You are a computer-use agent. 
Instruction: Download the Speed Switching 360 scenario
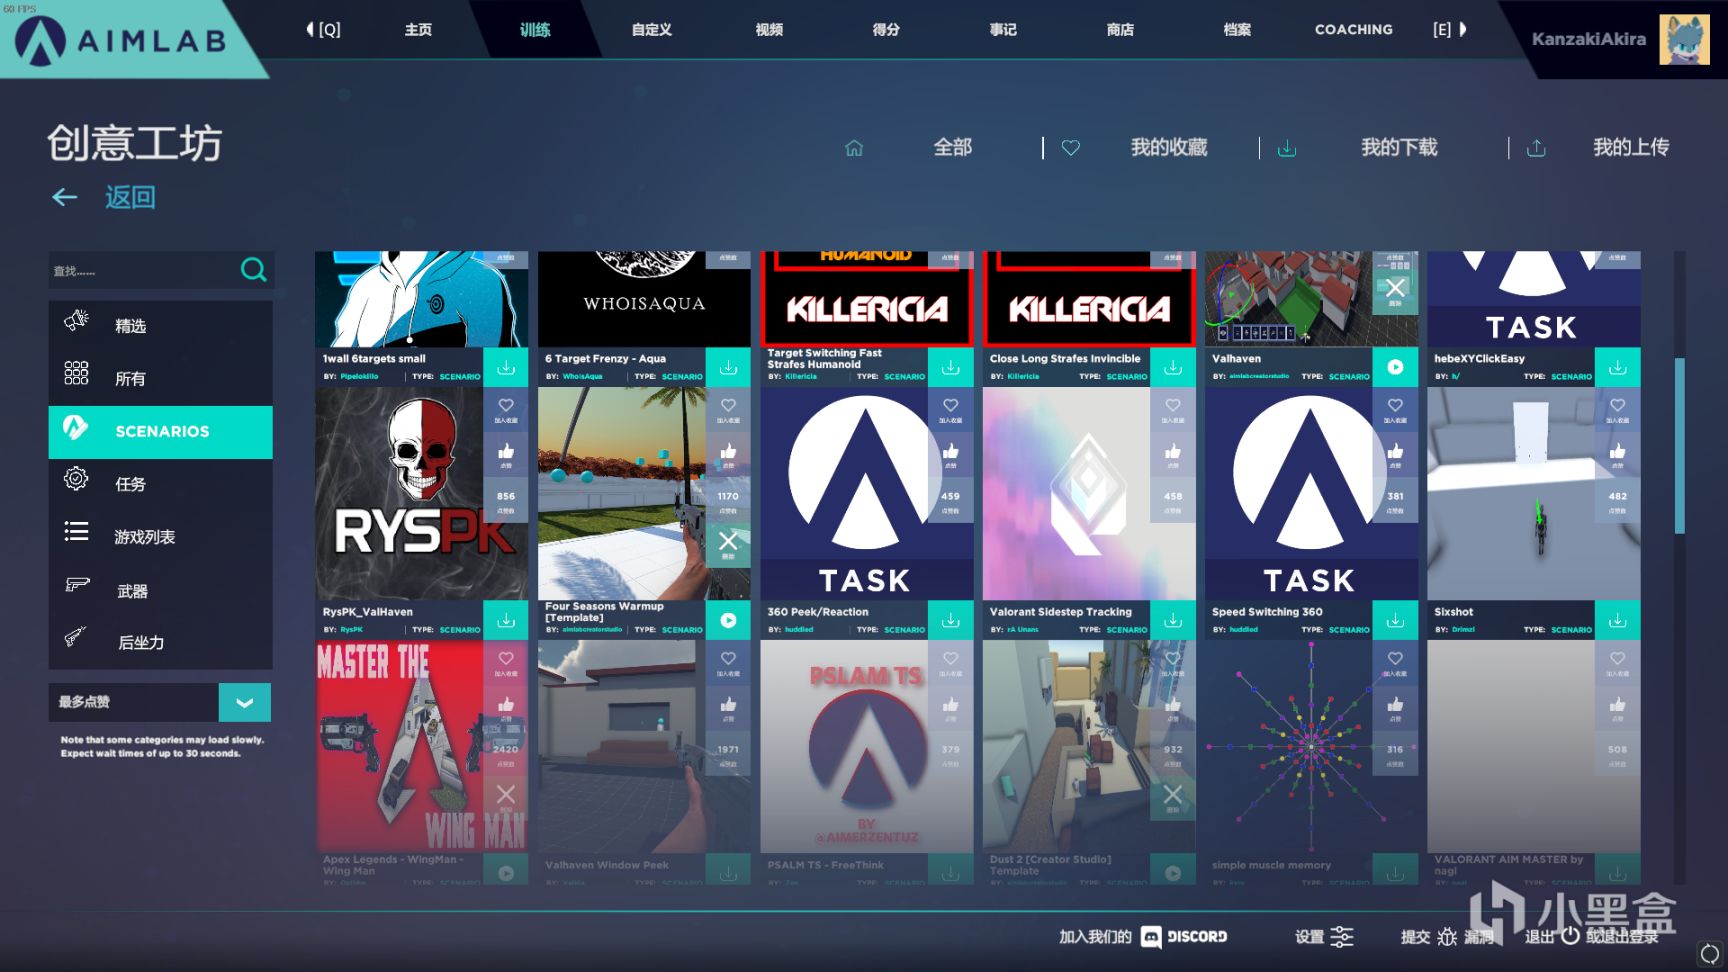point(1395,620)
